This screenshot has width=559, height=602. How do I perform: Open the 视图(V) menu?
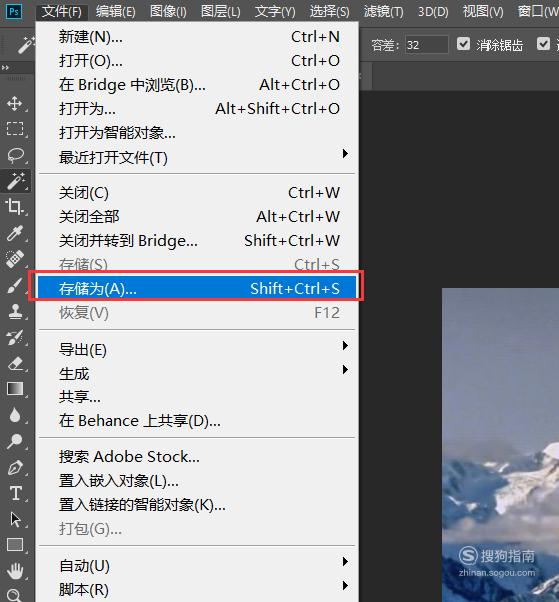tap(483, 12)
